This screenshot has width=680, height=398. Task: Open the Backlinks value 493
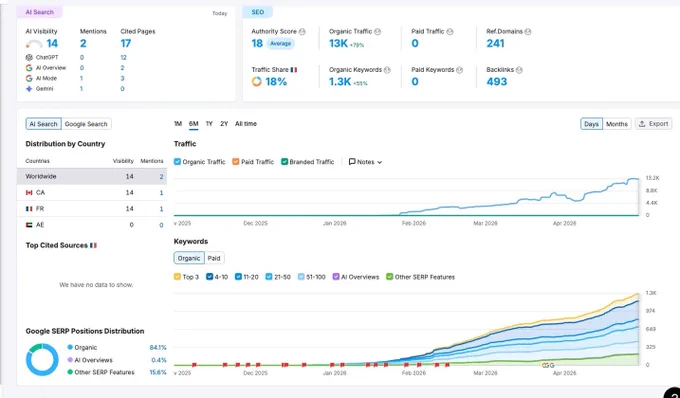click(497, 82)
